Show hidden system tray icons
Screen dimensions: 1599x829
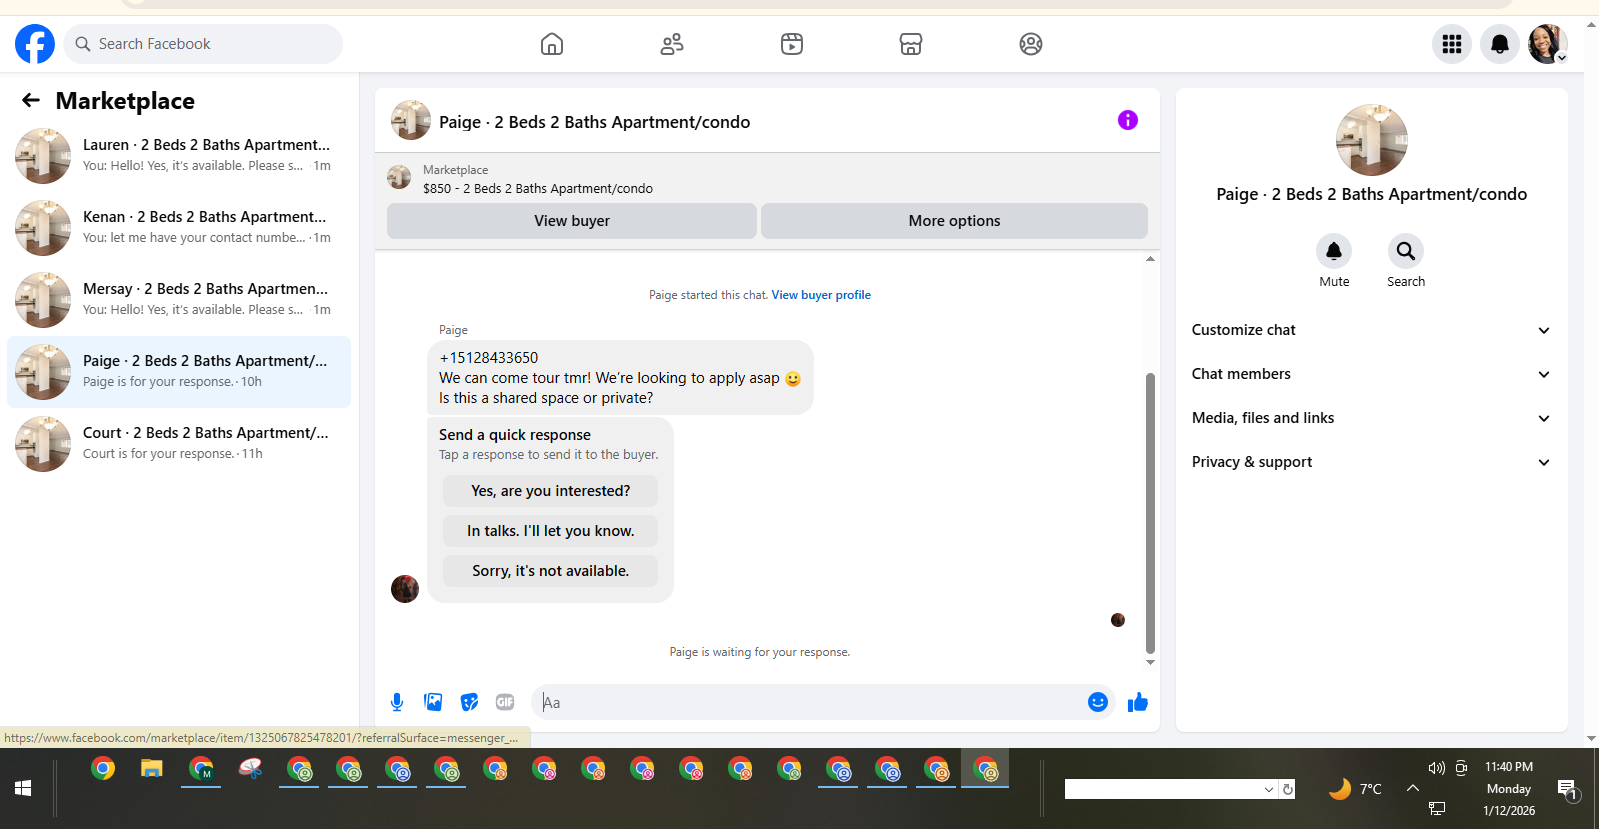click(1413, 788)
